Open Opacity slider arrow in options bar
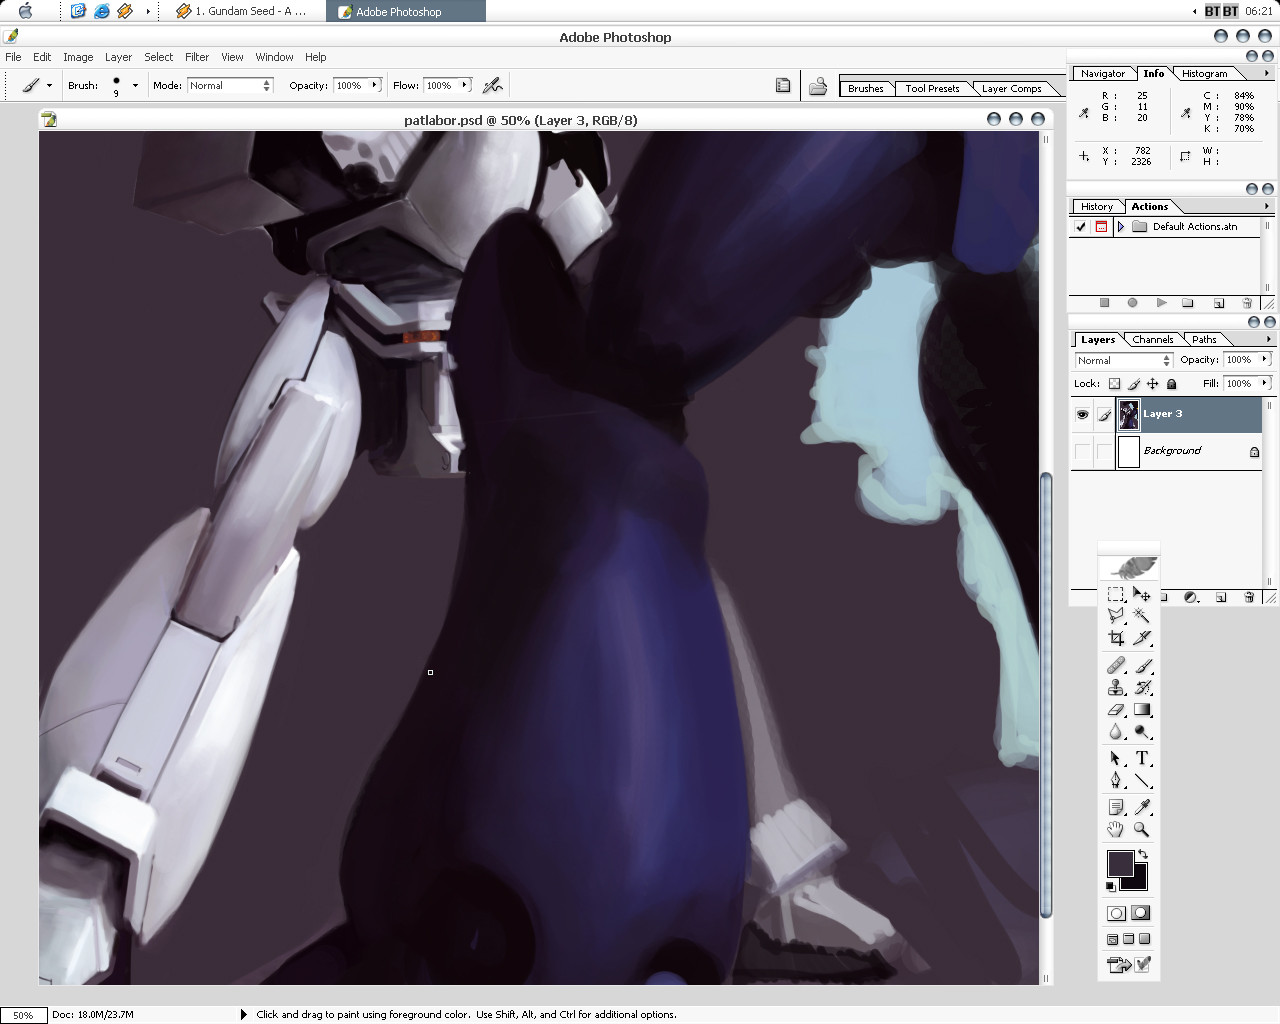 [x=375, y=86]
